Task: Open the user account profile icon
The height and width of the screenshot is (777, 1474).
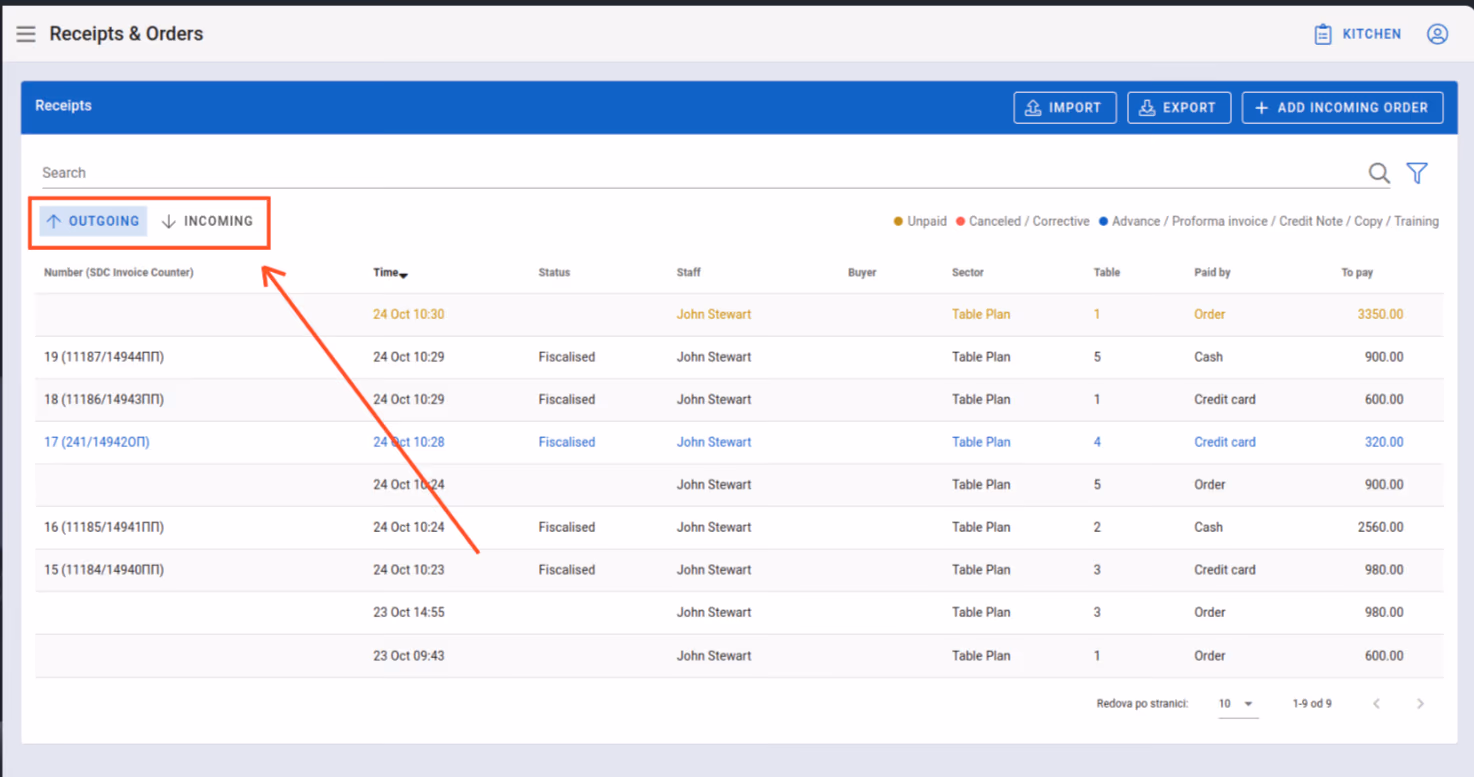Action: tap(1437, 34)
